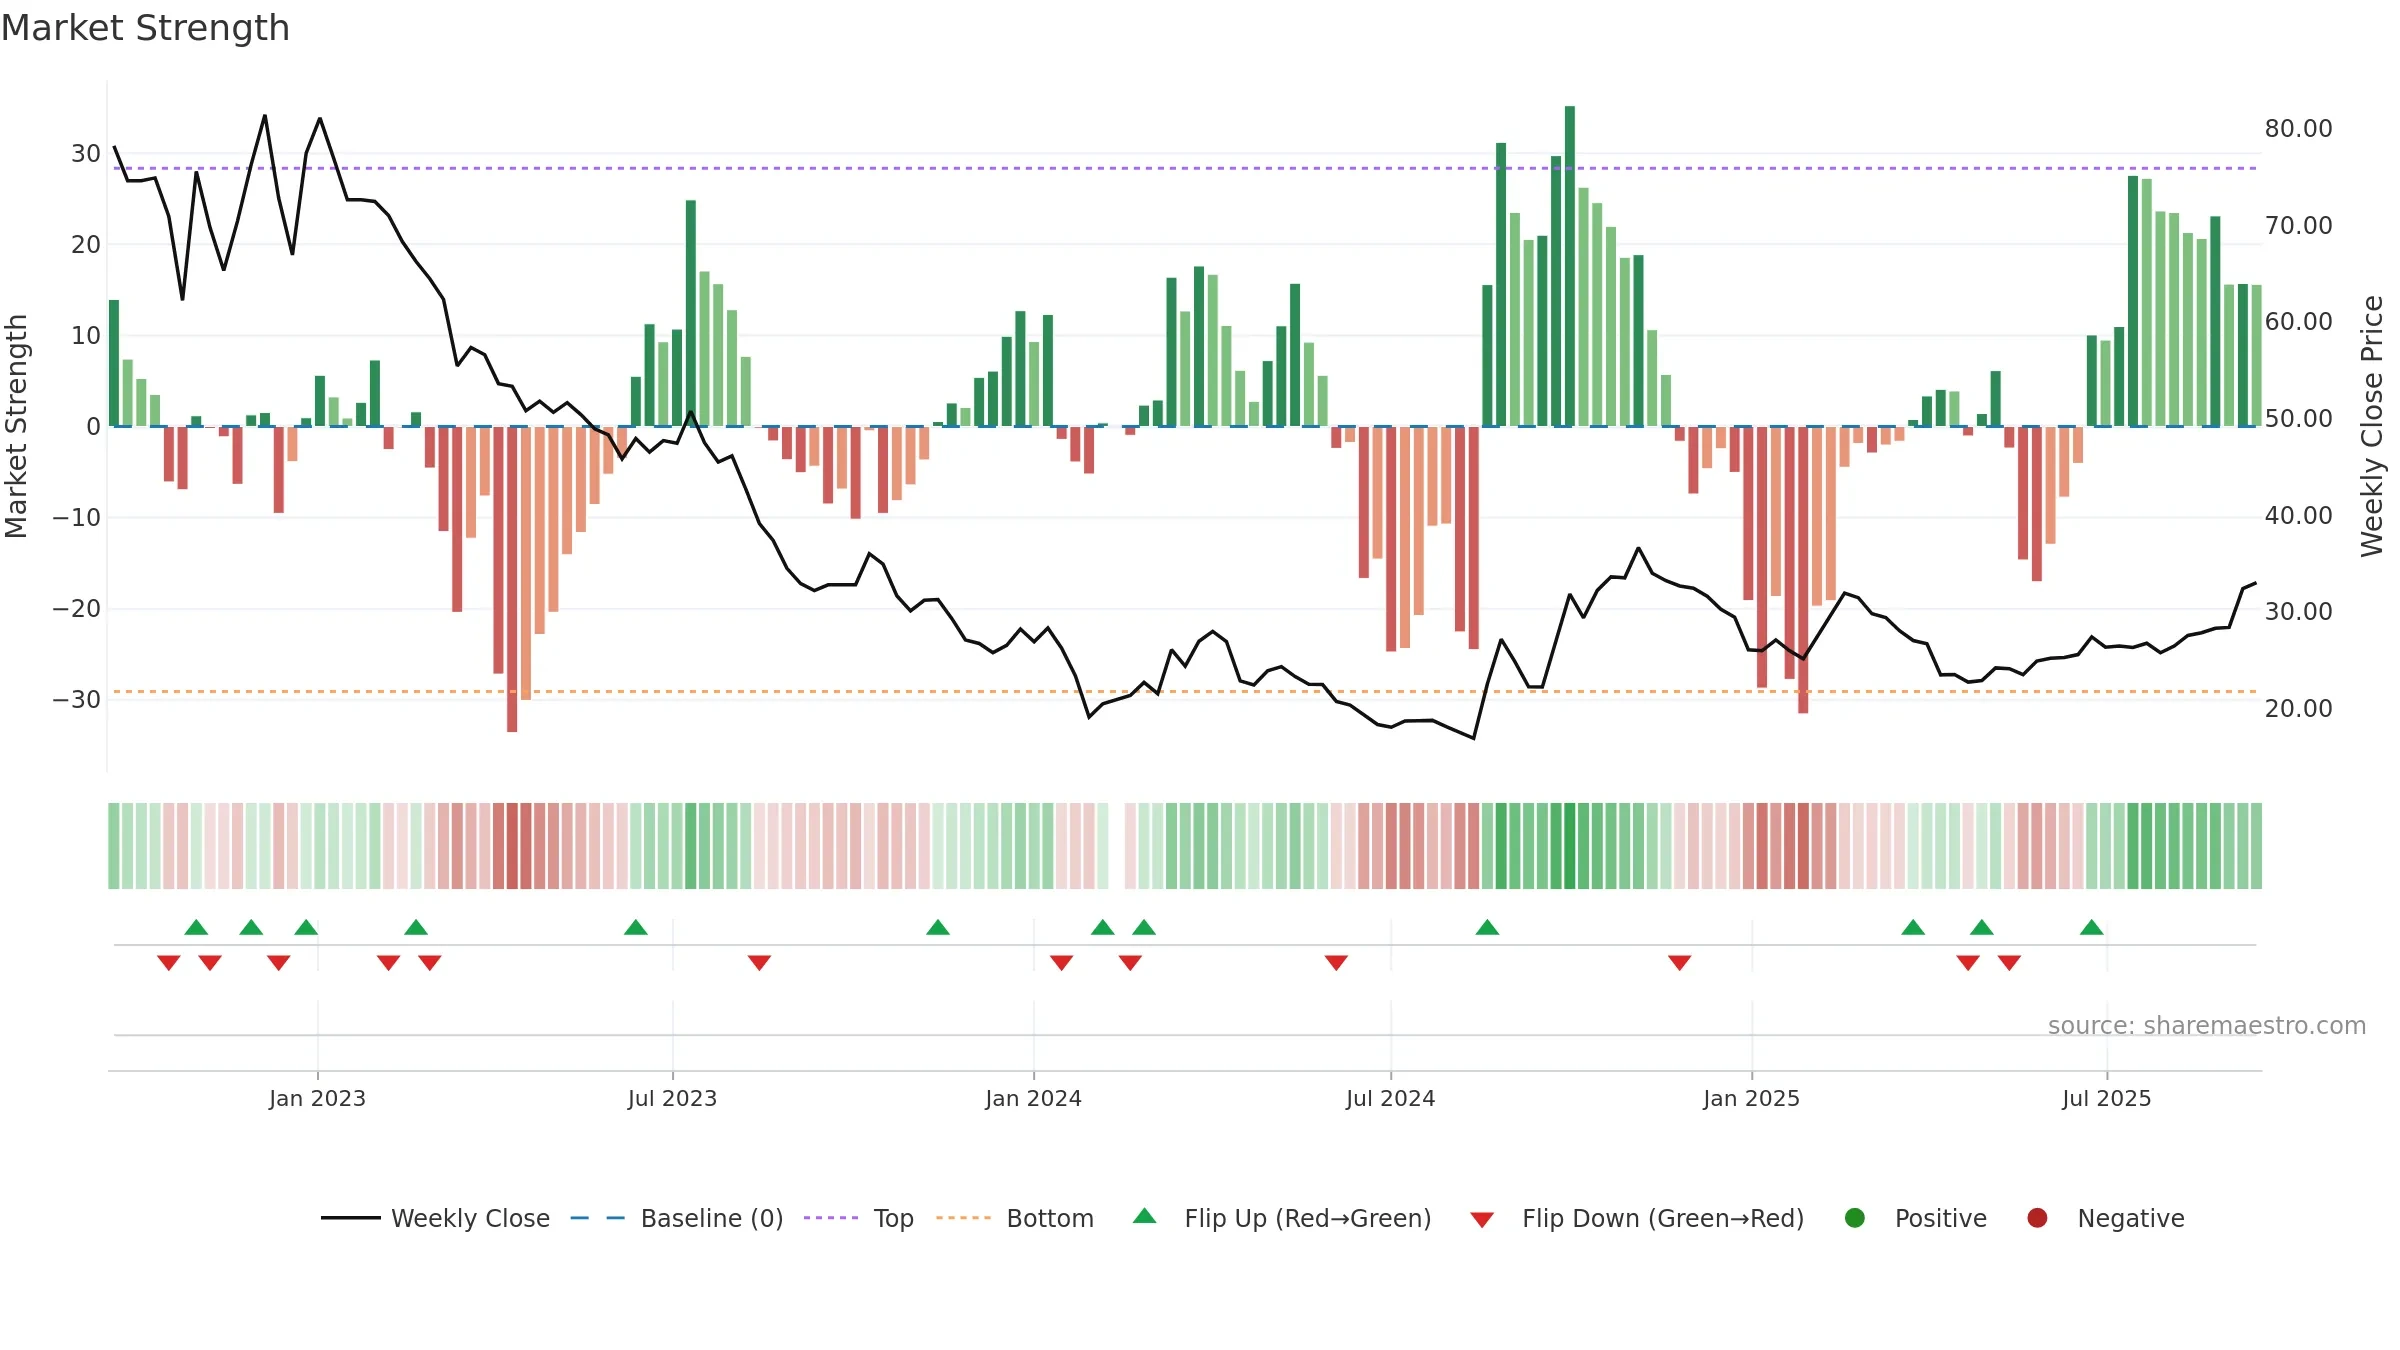Screen dimensions: 2400x1350
Task: Click the red Negative circle icon in legend
Action: click(x=2037, y=1218)
